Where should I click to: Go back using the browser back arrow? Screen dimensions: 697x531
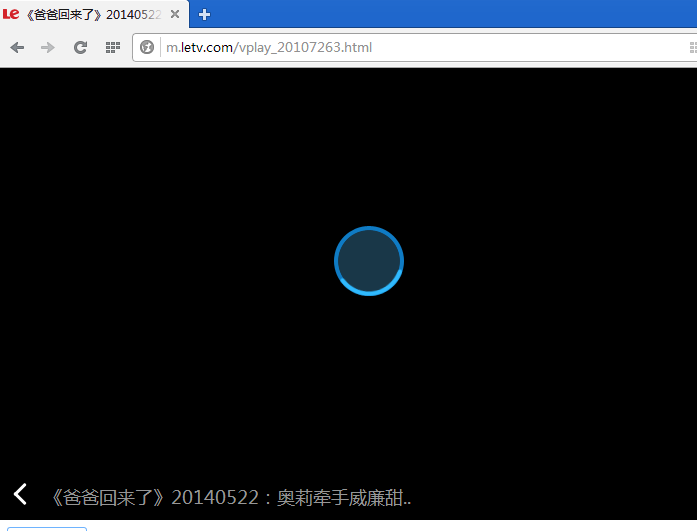(17, 48)
